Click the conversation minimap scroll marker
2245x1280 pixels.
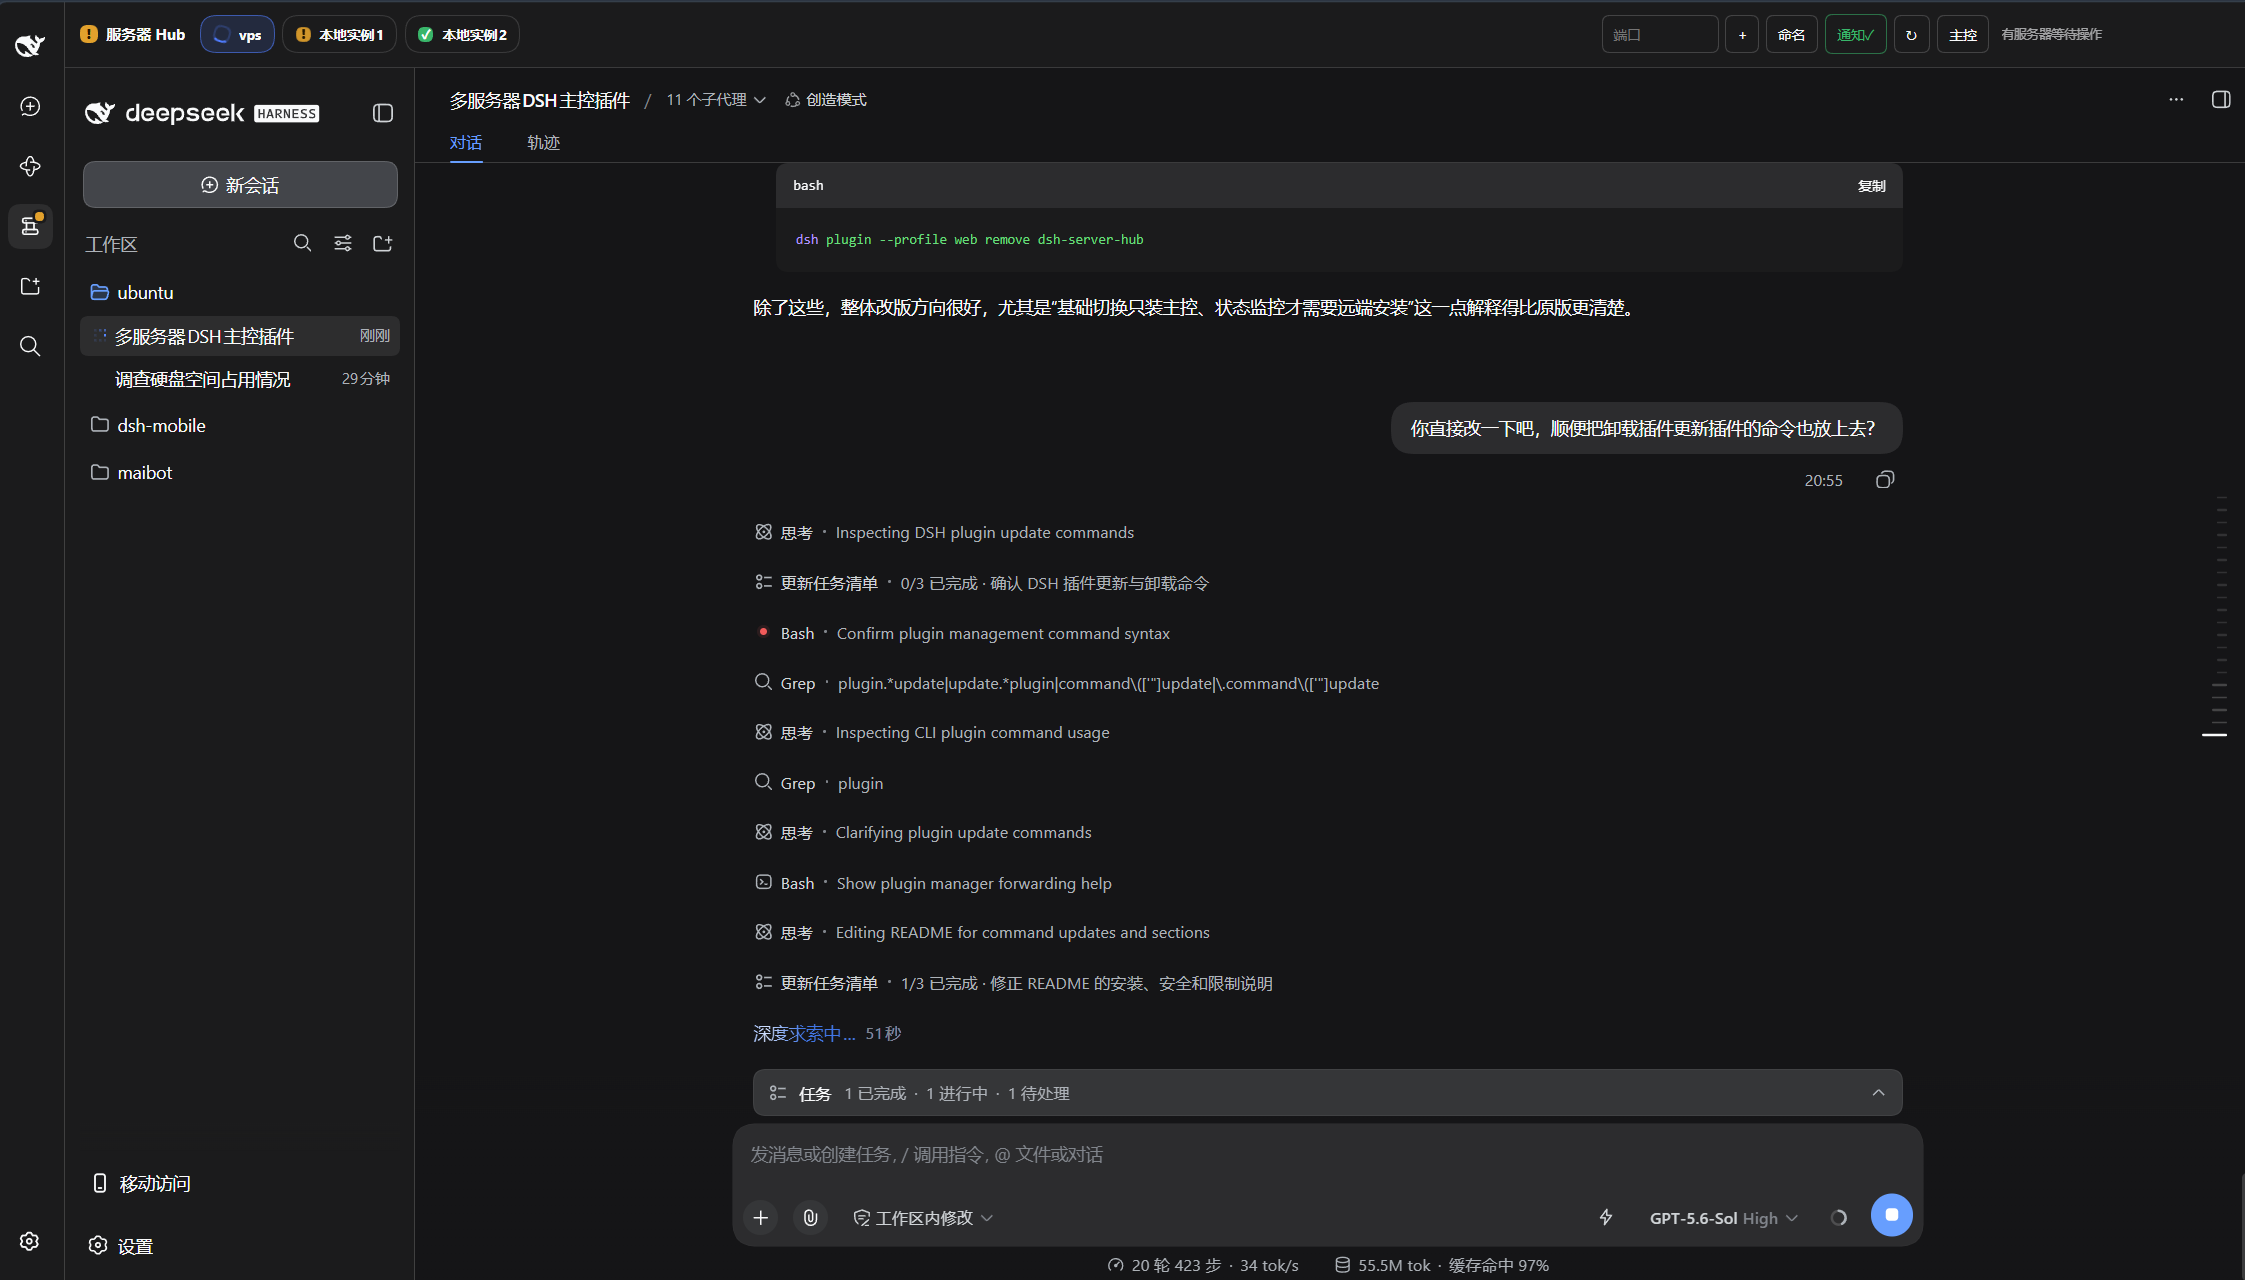(x=2214, y=735)
